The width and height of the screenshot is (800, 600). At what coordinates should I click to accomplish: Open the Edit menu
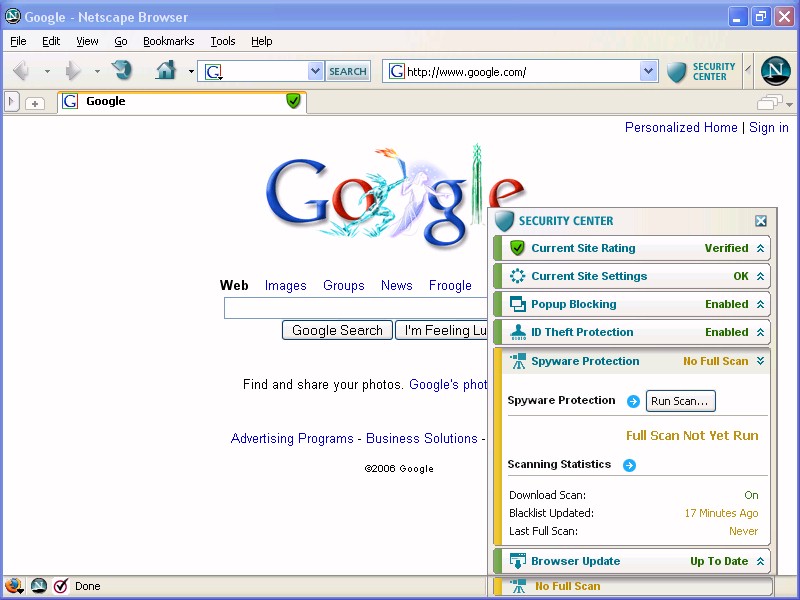[51, 41]
